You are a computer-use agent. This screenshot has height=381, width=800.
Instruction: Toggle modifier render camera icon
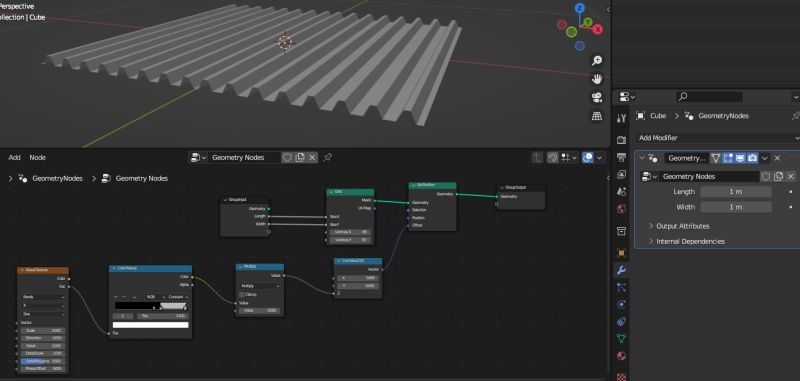click(753, 159)
